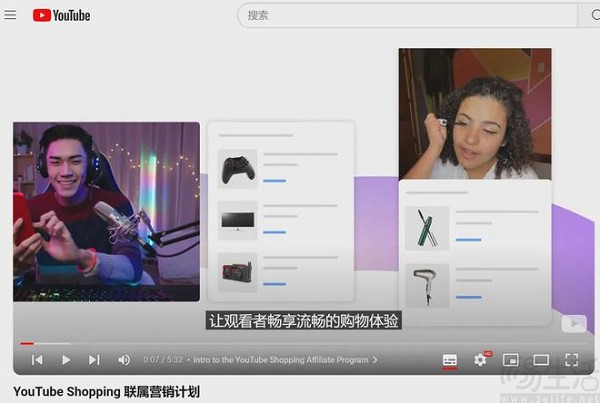Click the 0:07 / 5:32 time display
The width and height of the screenshot is (600, 403).
[x=163, y=360]
